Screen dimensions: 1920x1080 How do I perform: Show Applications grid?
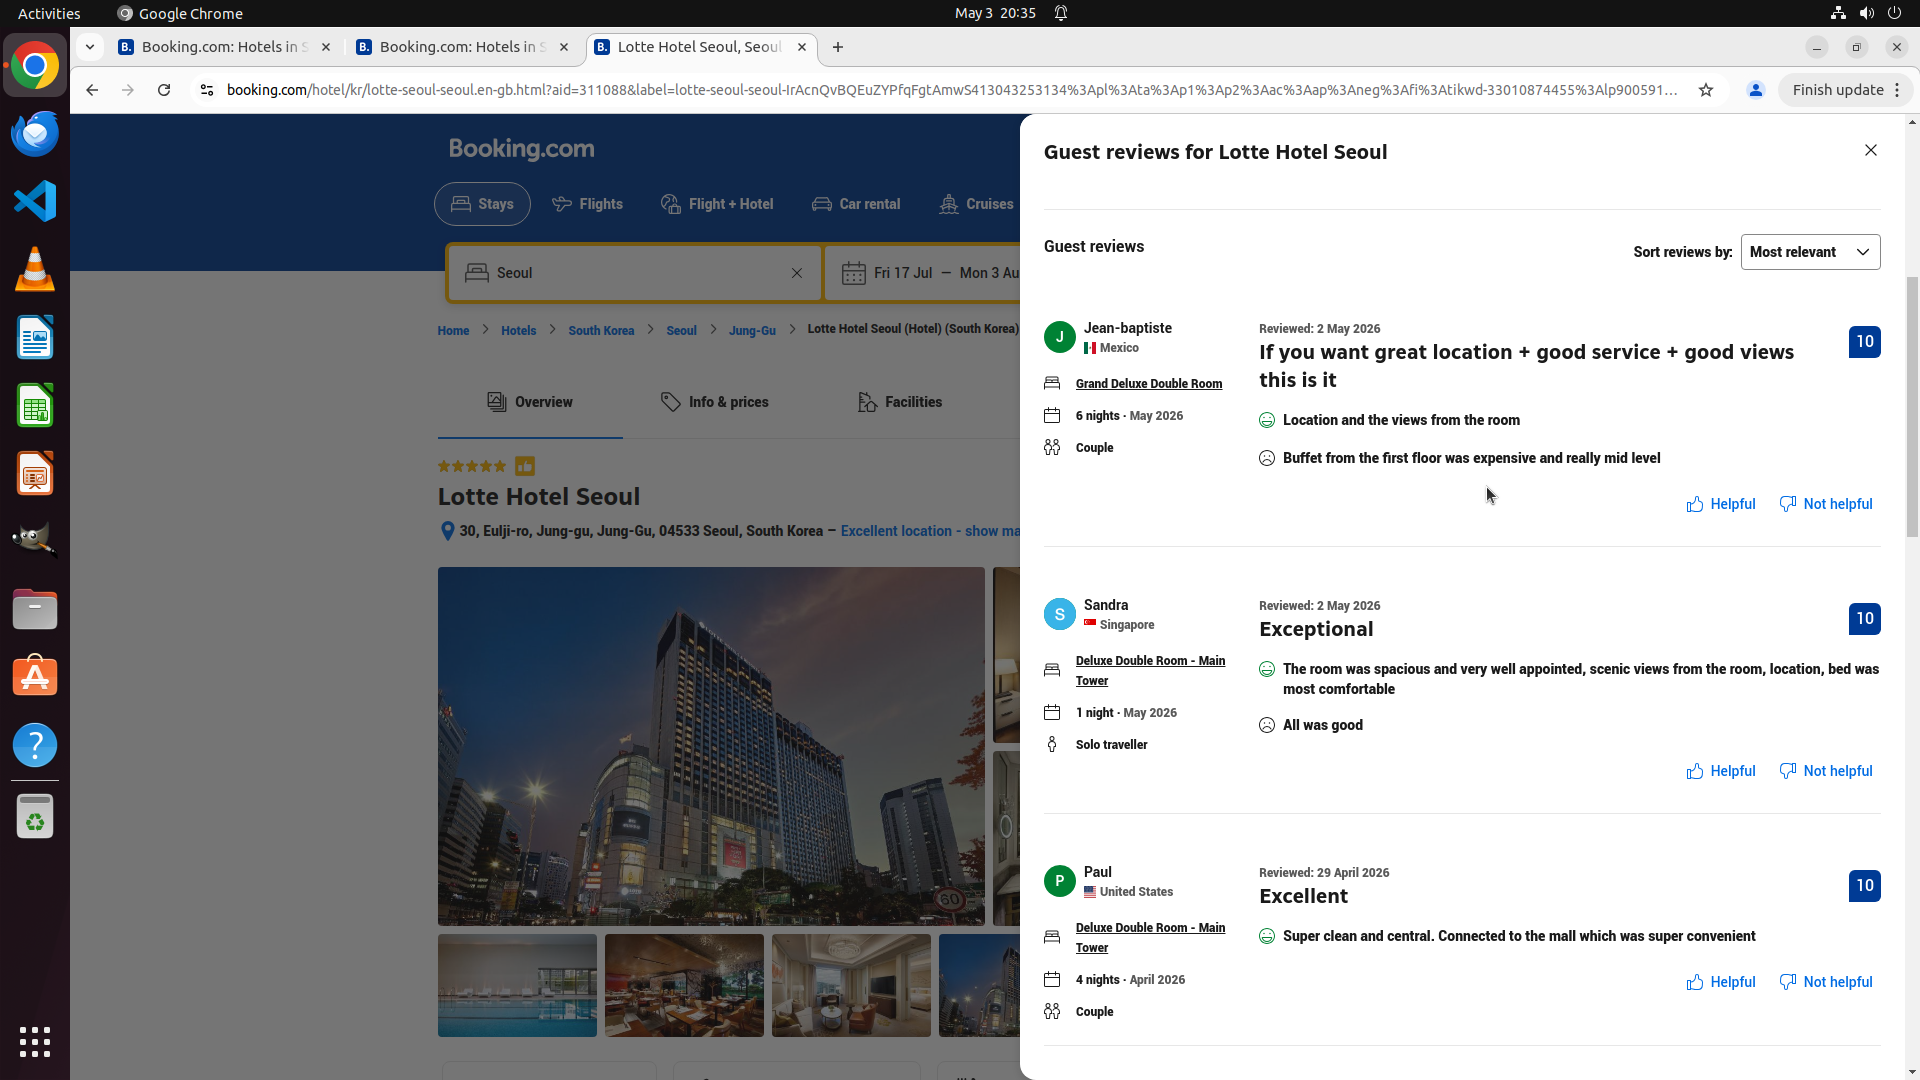tap(35, 1042)
